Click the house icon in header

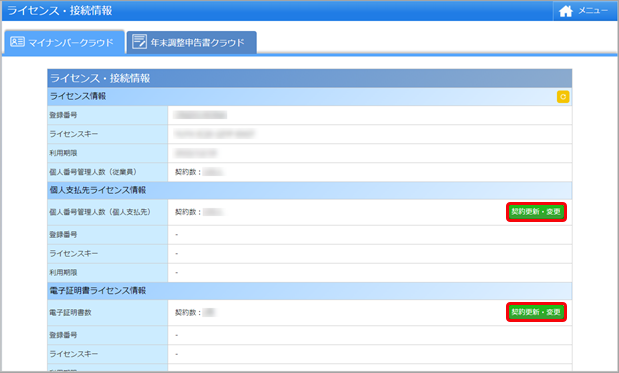tap(566, 11)
